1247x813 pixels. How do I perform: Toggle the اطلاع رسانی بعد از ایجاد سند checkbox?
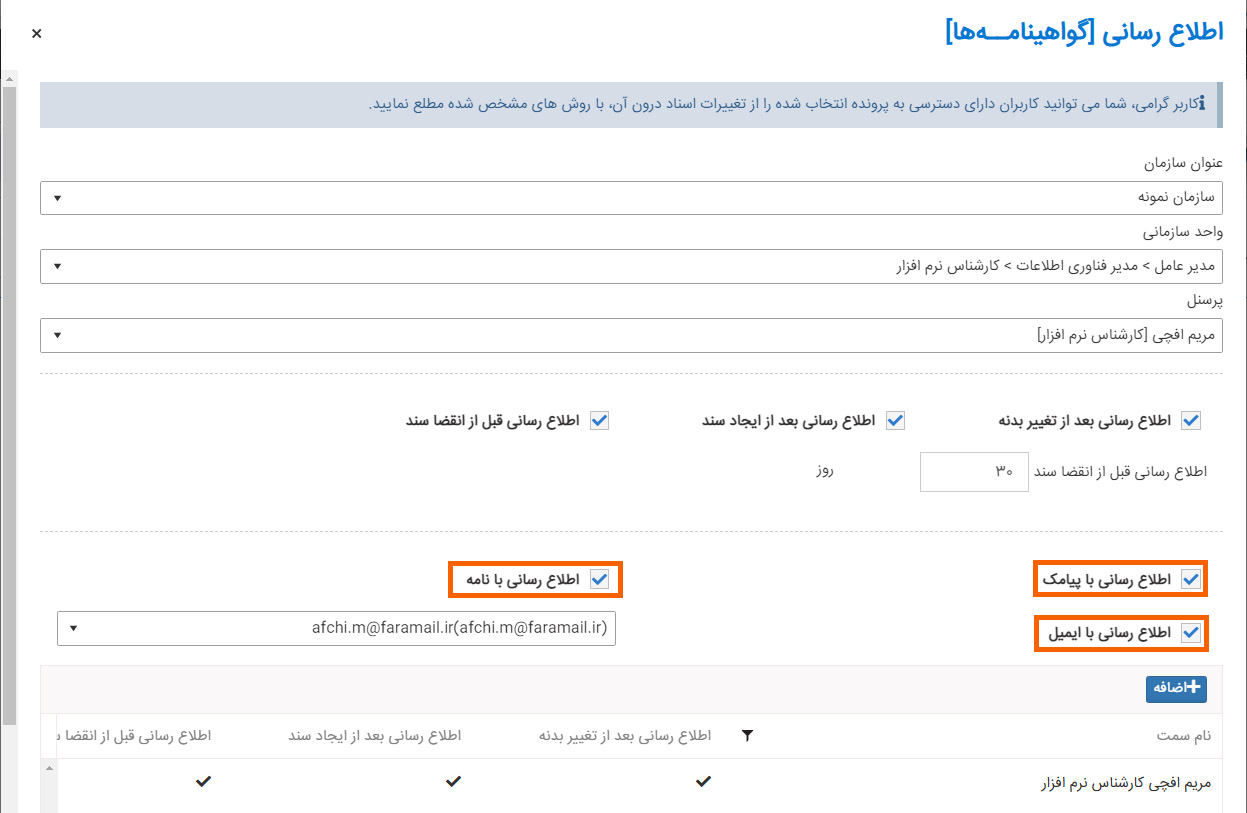[897, 420]
